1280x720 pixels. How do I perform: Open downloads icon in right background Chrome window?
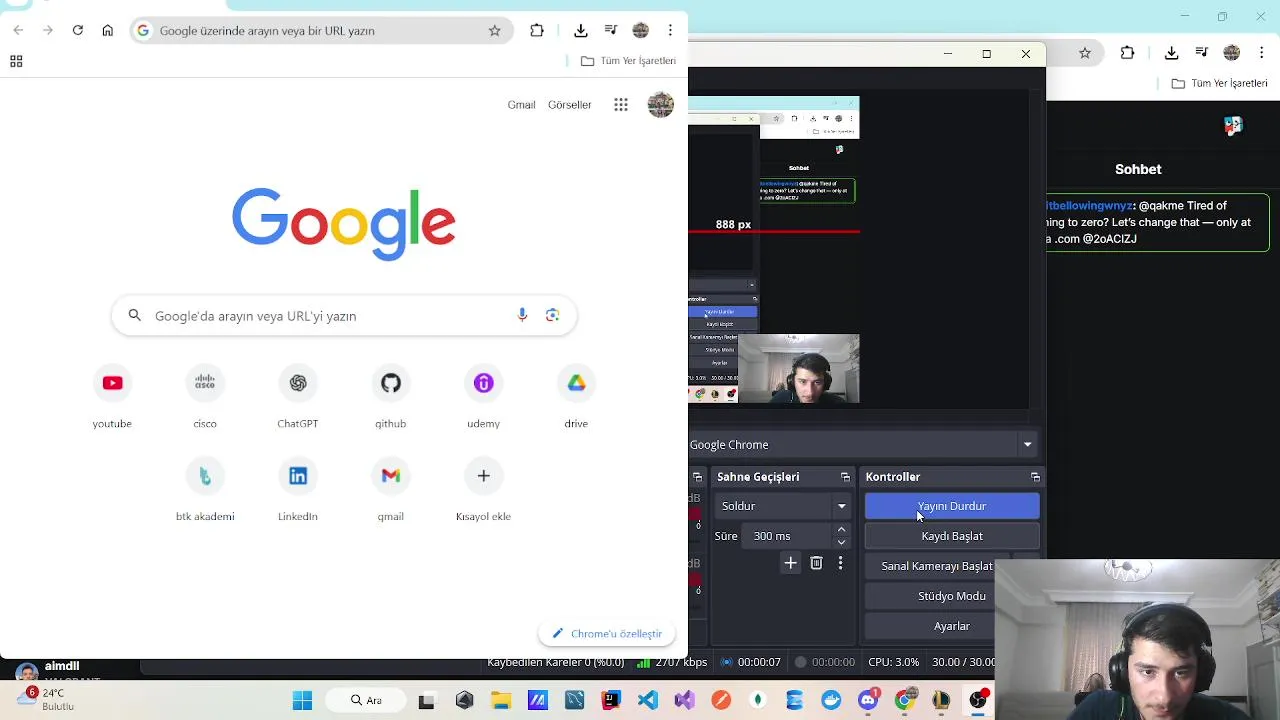1172,52
